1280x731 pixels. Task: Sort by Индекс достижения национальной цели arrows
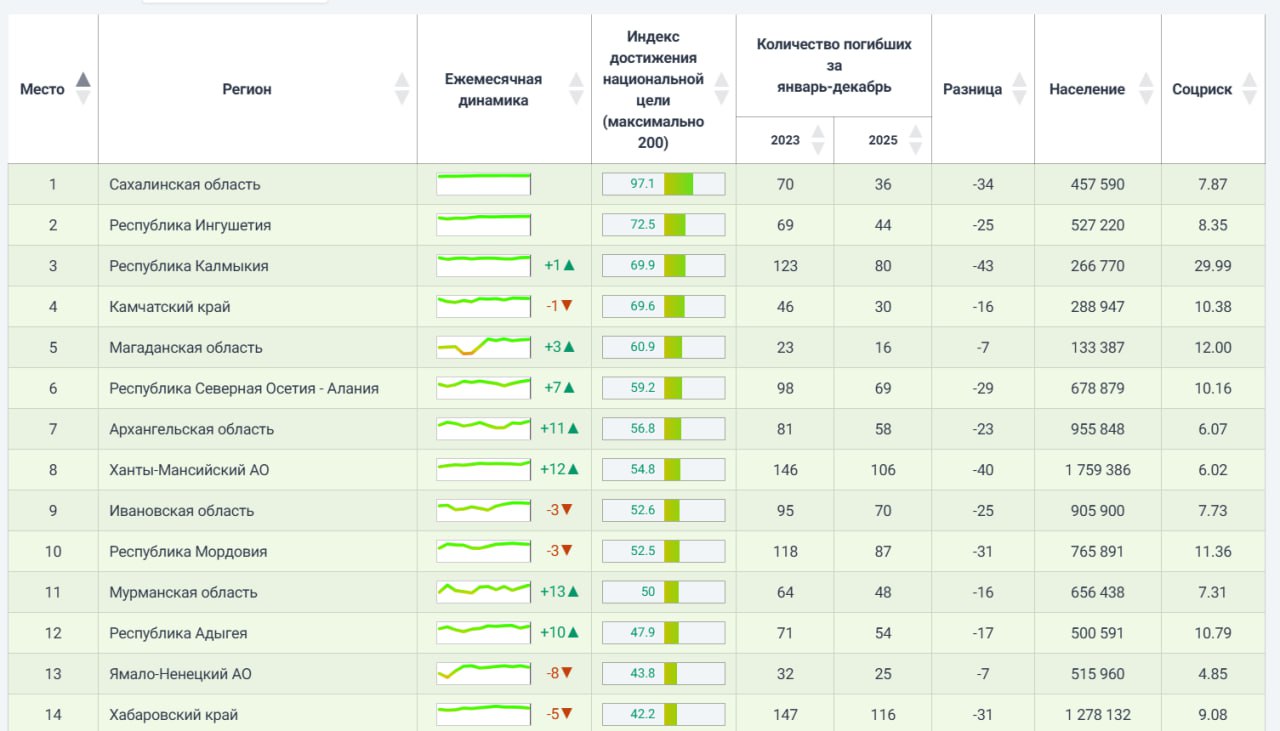point(721,88)
